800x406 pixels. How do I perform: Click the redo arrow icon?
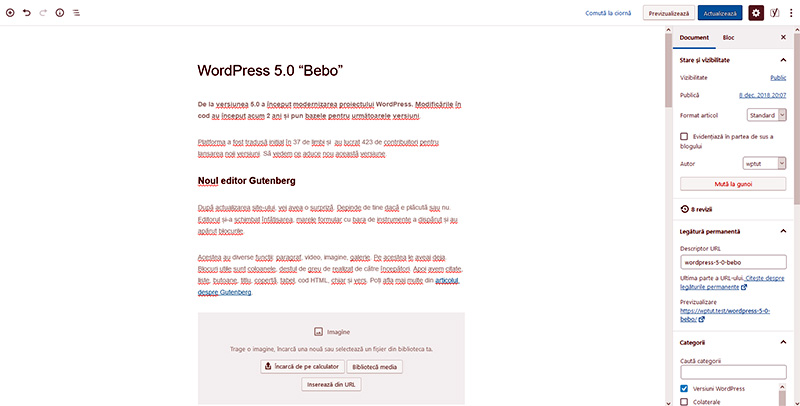pos(43,13)
